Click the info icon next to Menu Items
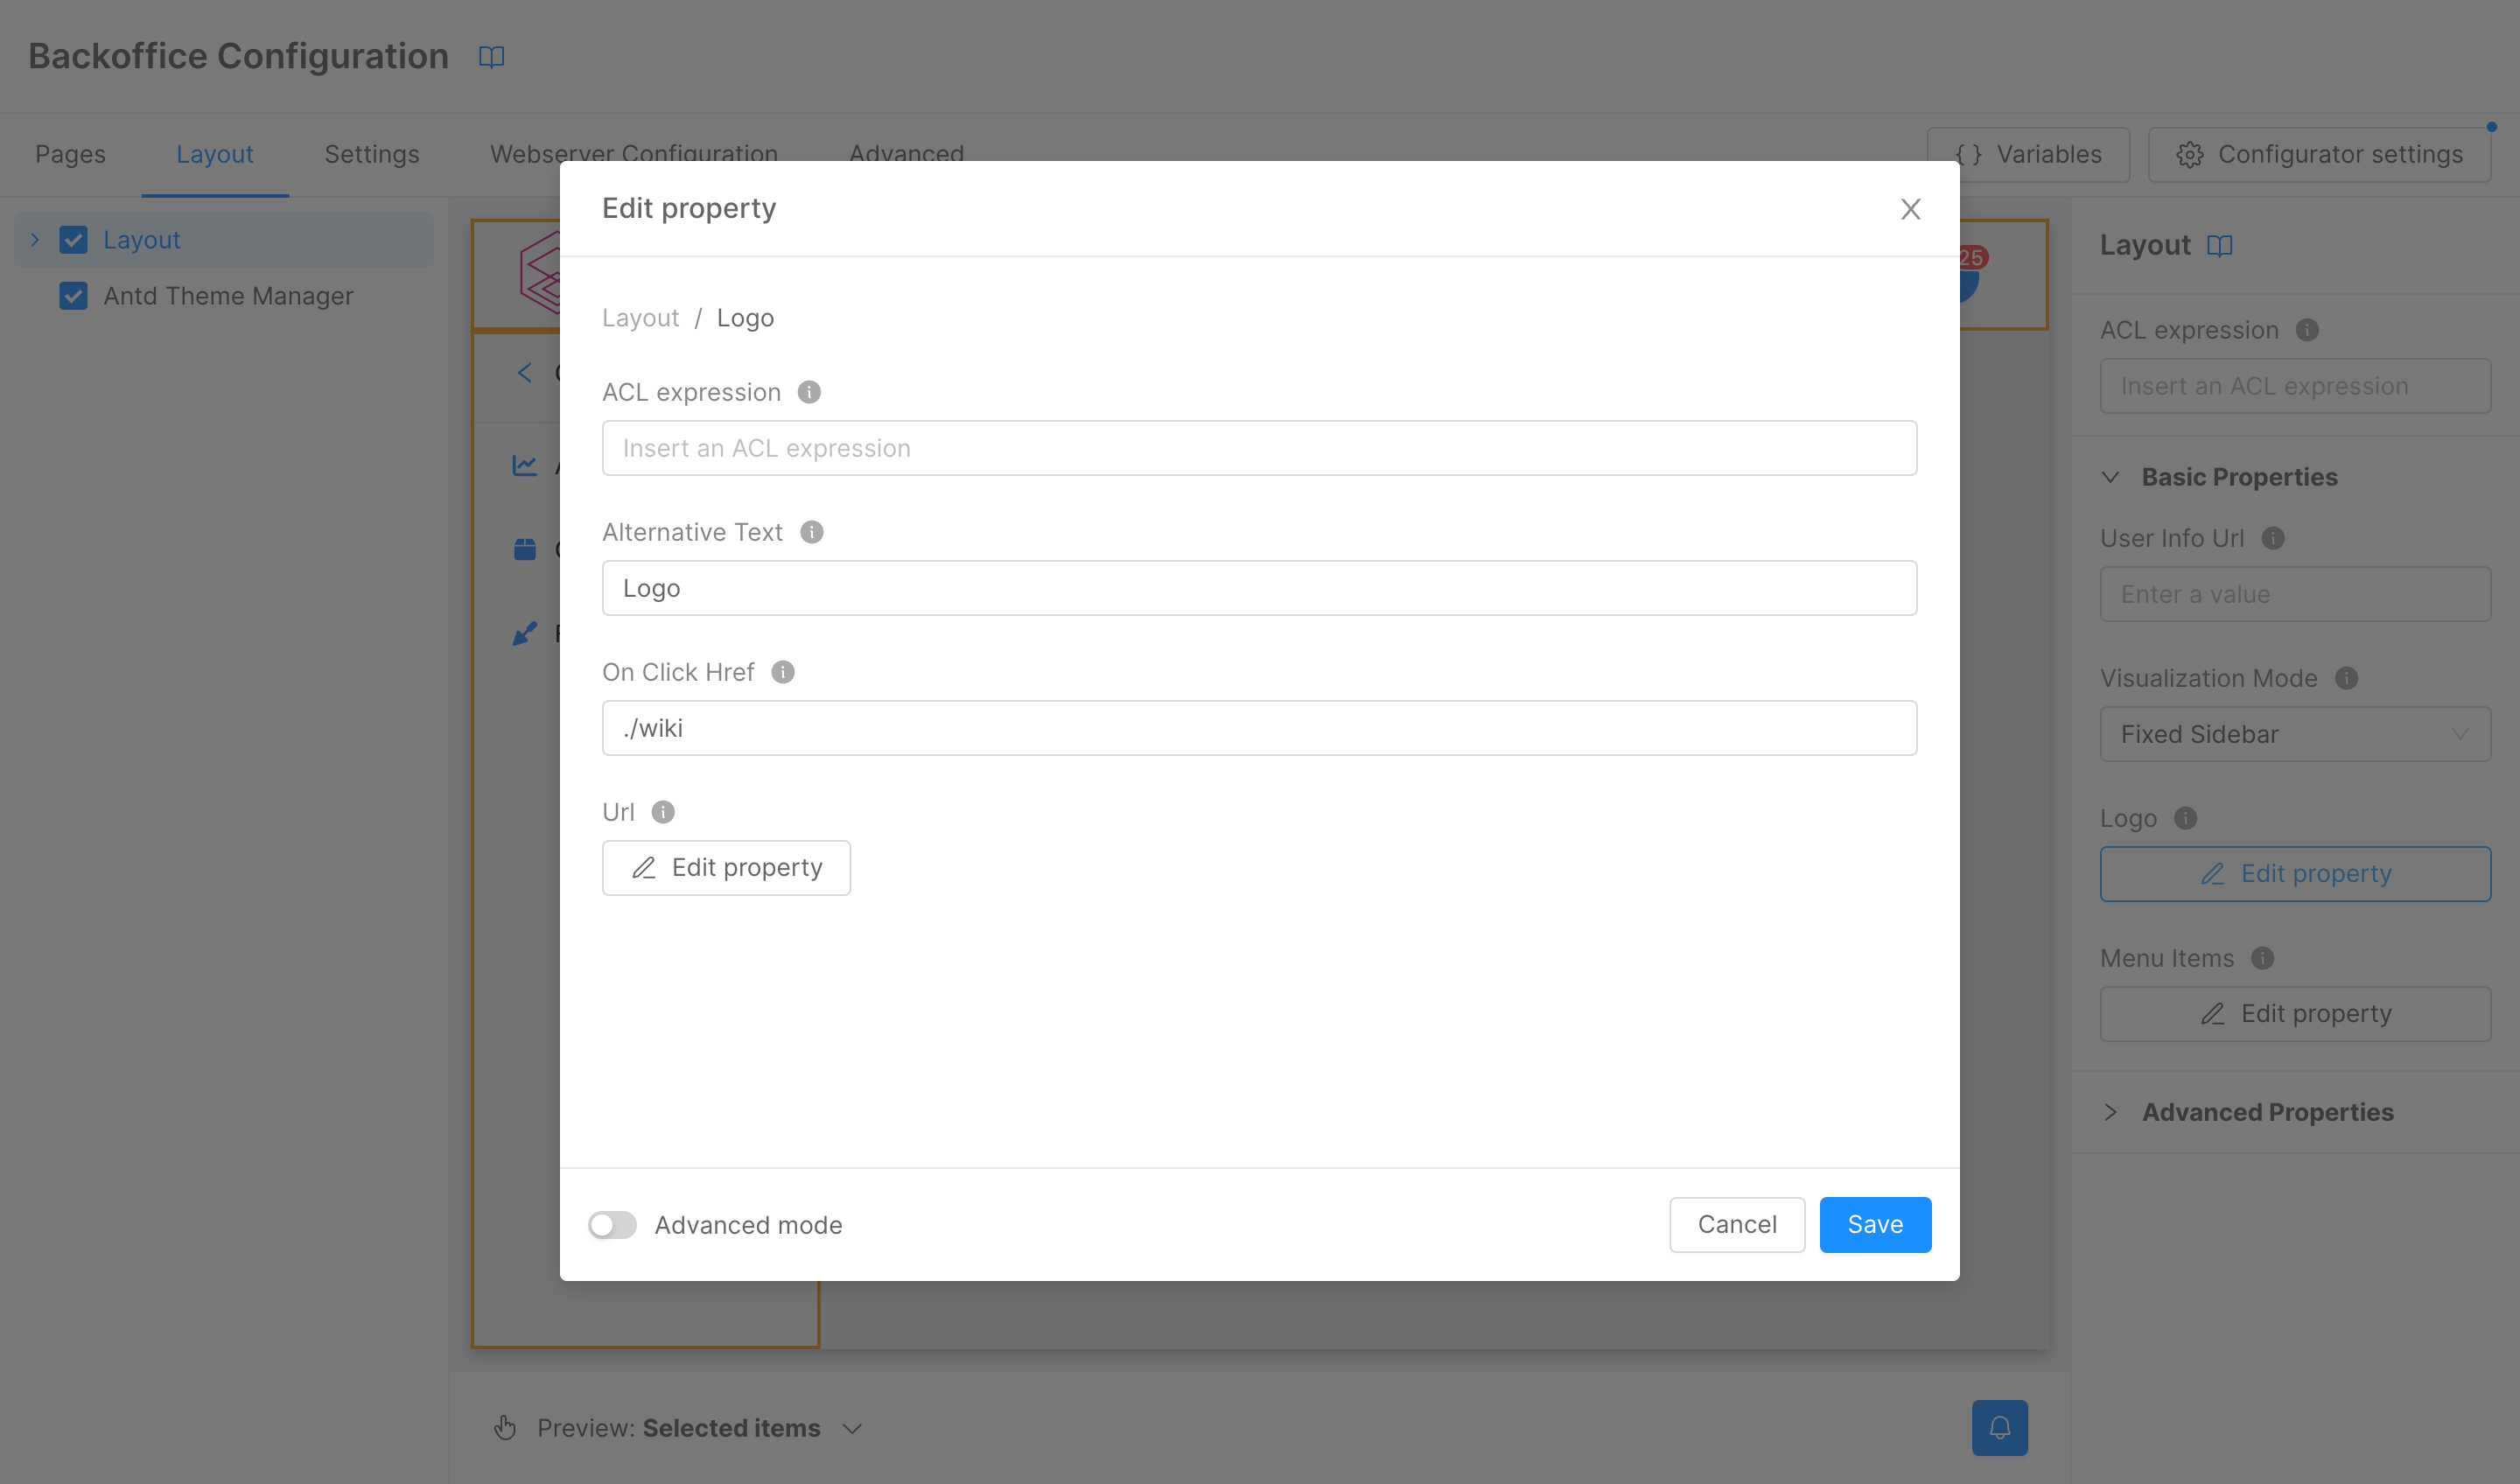 2263,958
